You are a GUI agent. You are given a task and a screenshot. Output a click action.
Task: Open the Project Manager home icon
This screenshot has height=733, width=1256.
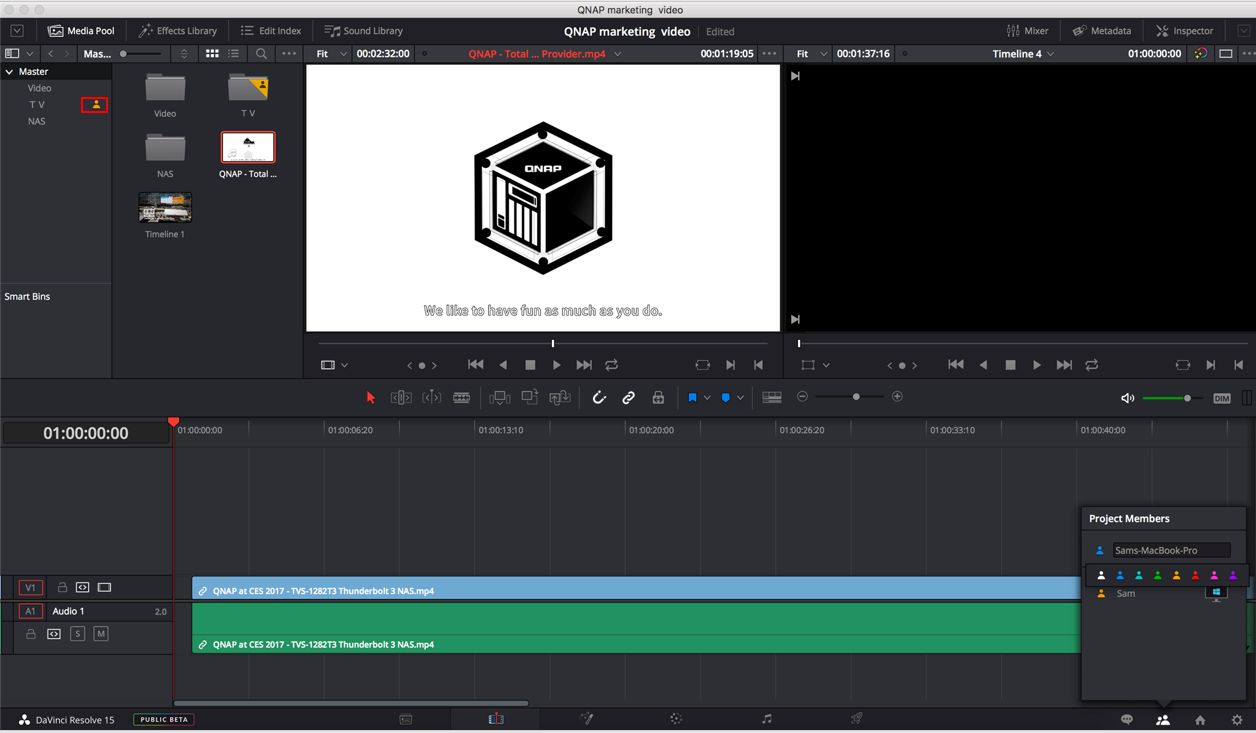coord(1200,720)
